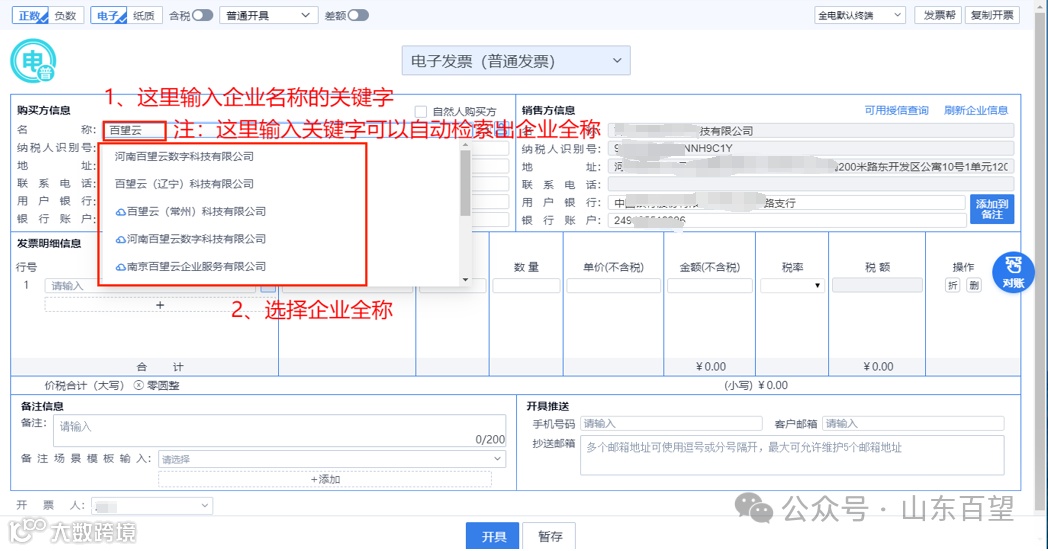Click the seller 用户银行 input field
The width and height of the screenshot is (1048, 551).
(787, 203)
